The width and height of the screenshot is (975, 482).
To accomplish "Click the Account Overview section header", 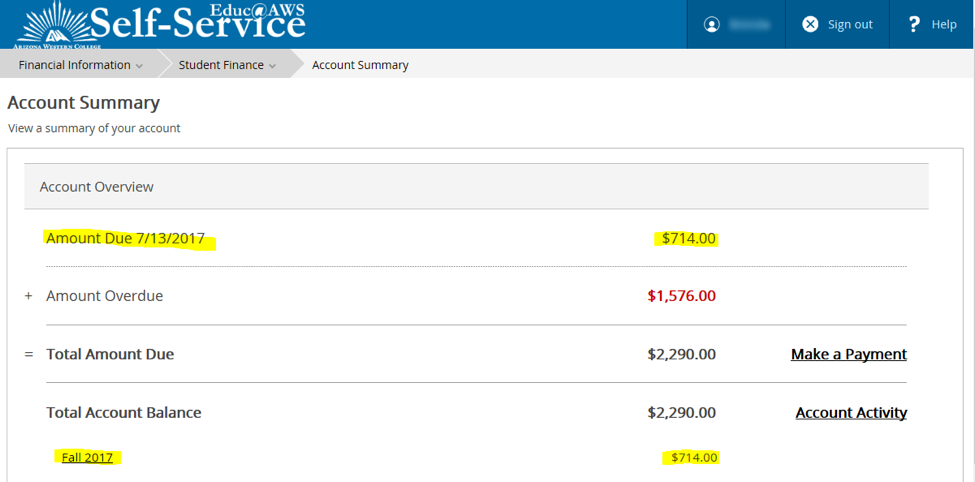I will pyautogui.click(x=476, y=186).
